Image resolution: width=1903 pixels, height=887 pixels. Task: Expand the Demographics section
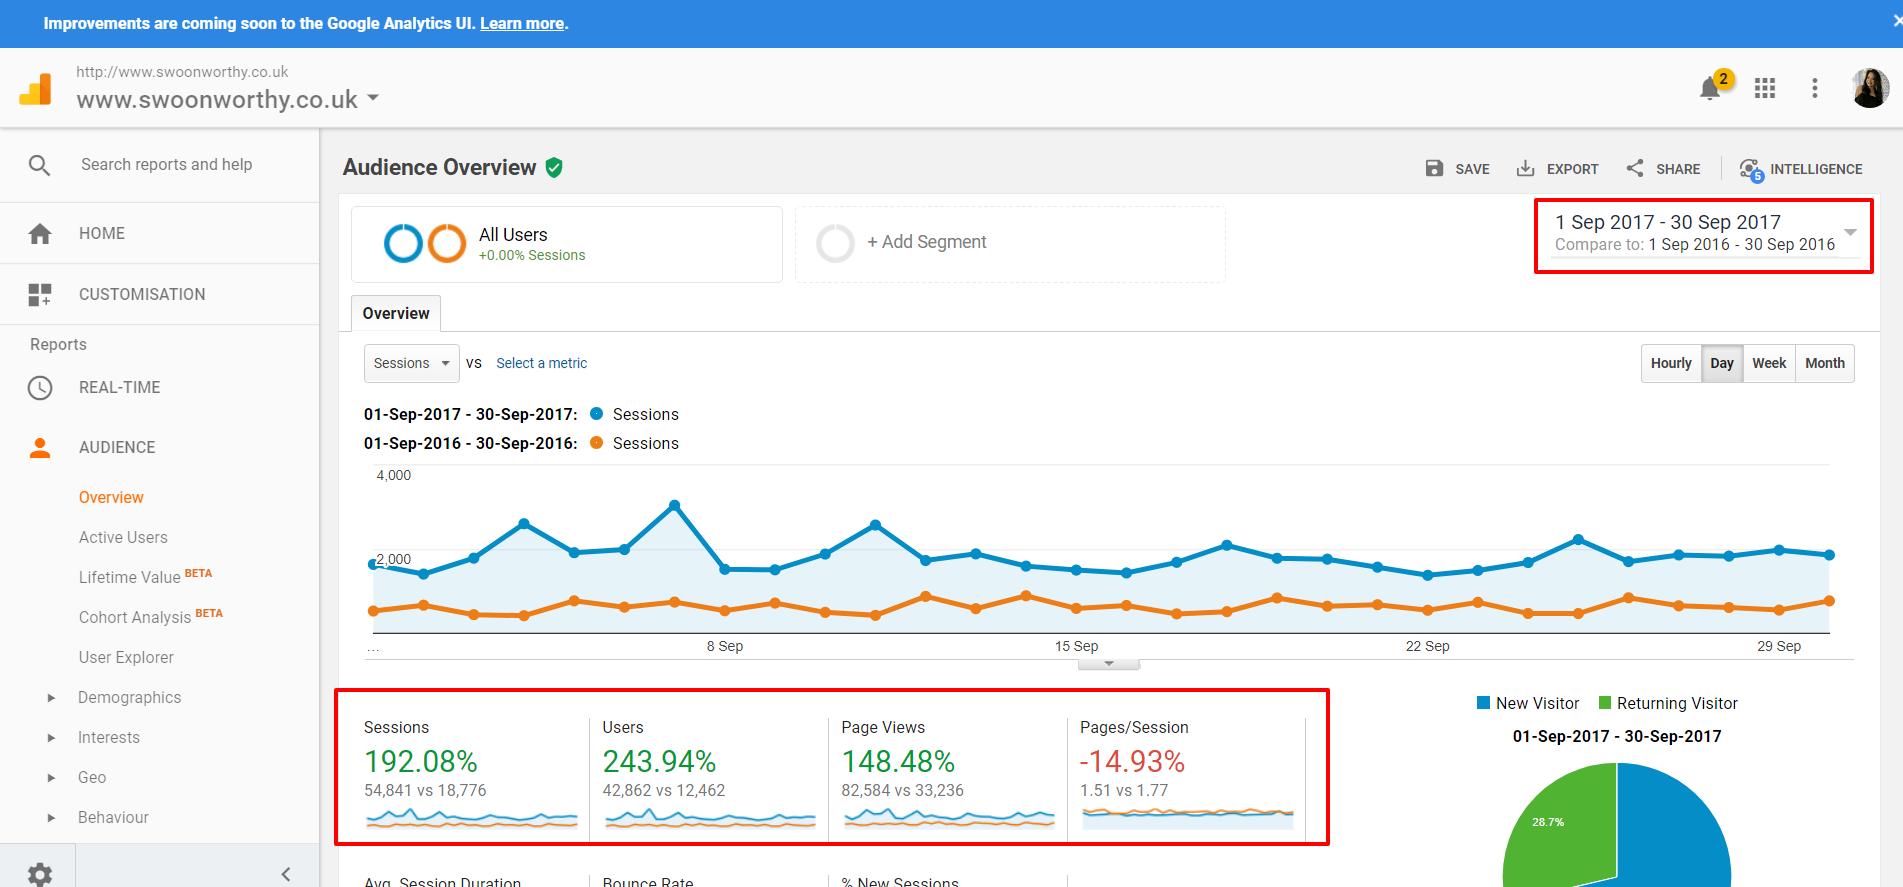(x=51, y=698)
